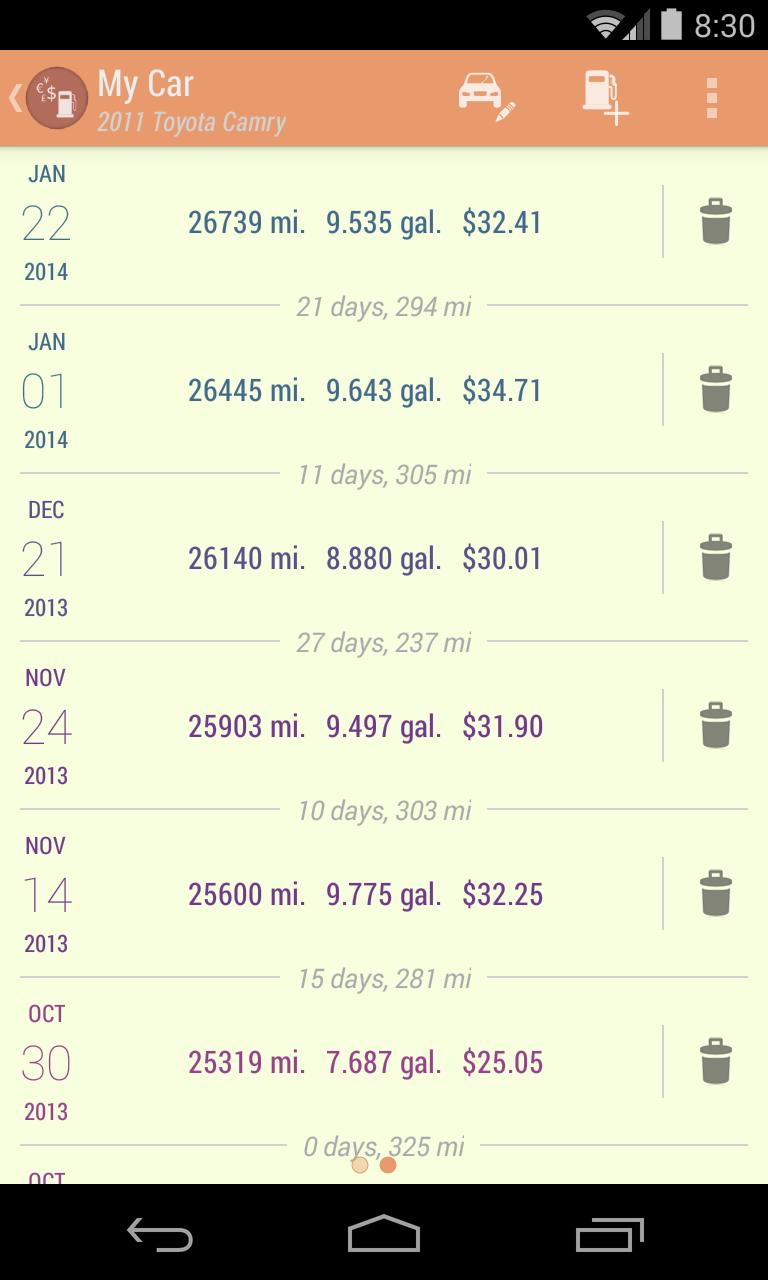Screen dimensions: 768x1280
Task: Select the $32.25 fill-up entry
Action: tap(502, 894)
